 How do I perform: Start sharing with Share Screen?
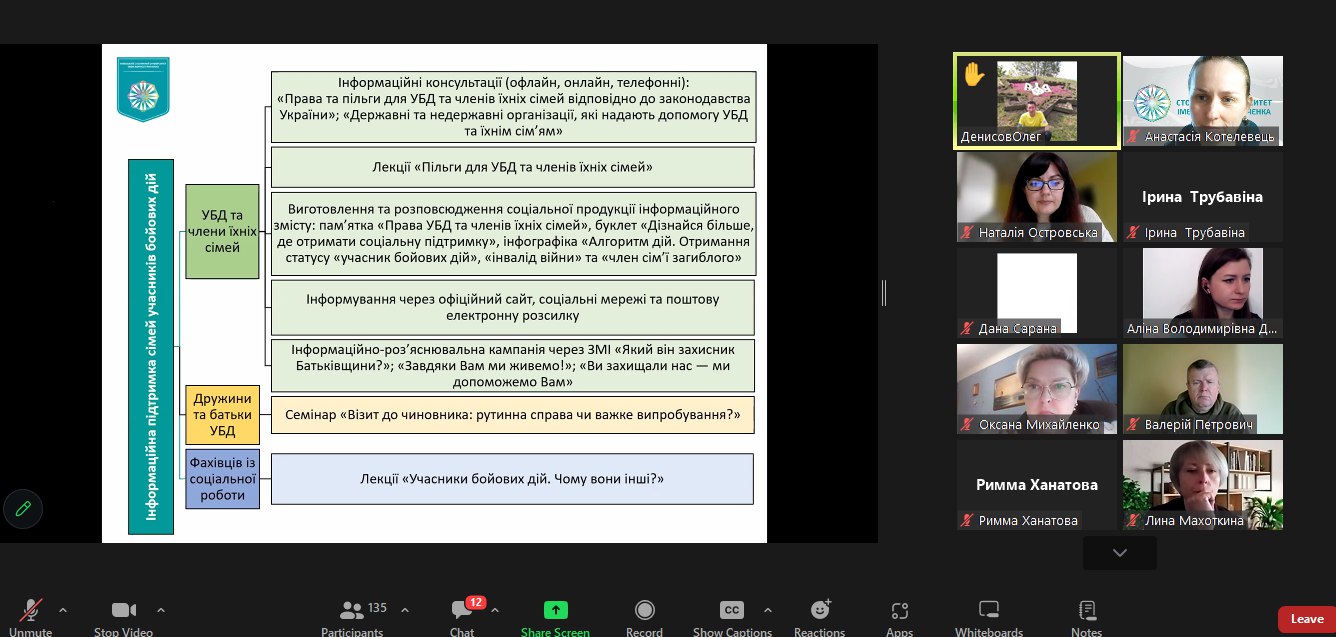(555, 611)
